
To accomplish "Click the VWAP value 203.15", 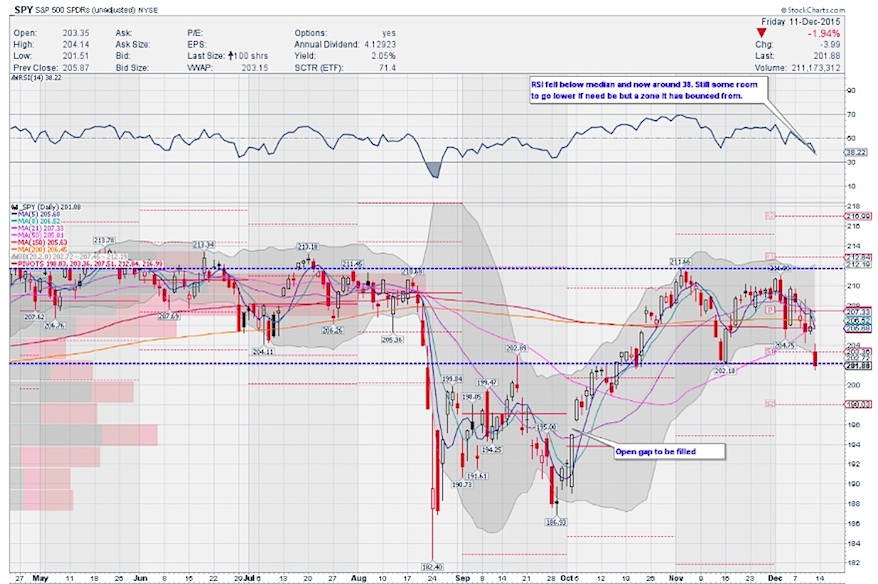I will [255, 68].
